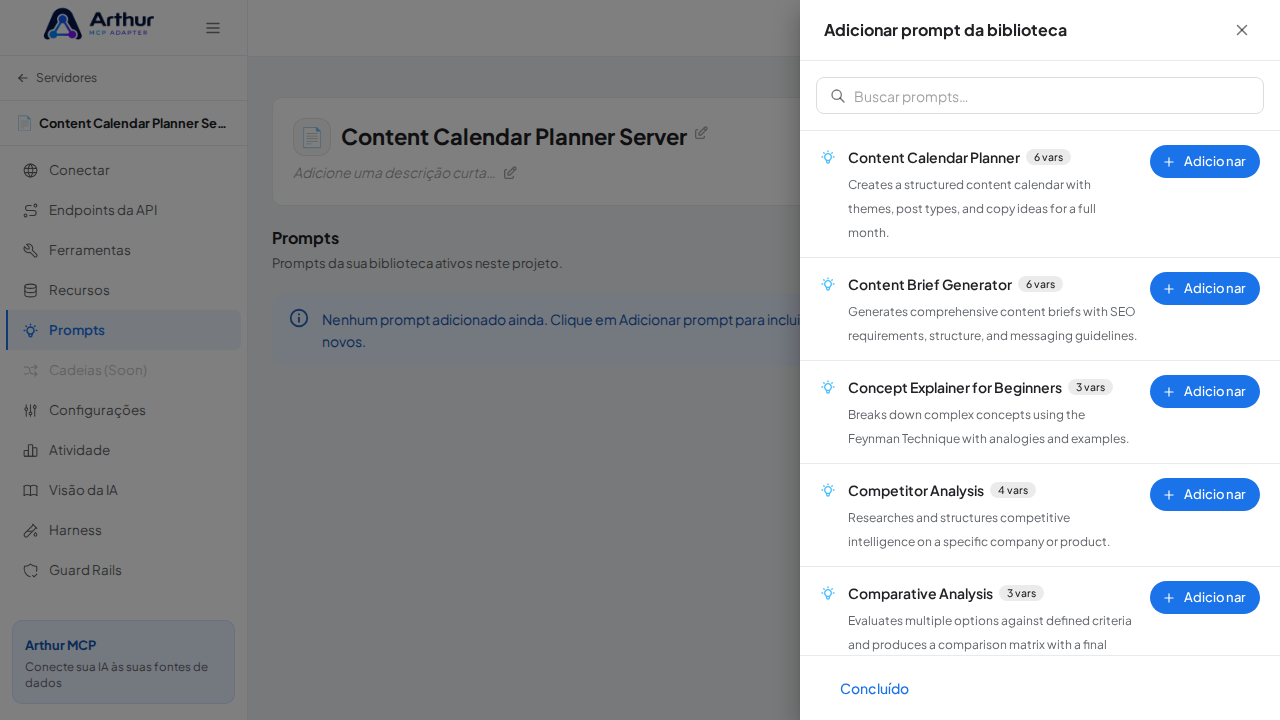
Task: Click the Atividade chart icon
Action: point(30,450)
